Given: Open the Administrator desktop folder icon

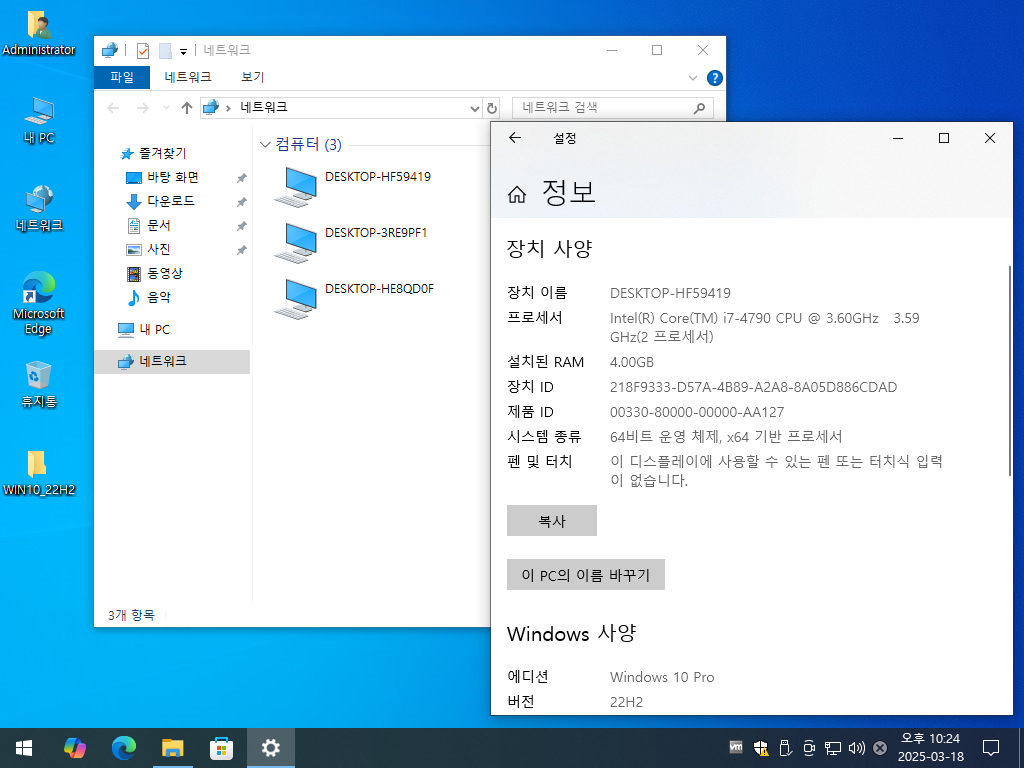Looking at the screenshot, I should 39,33.
